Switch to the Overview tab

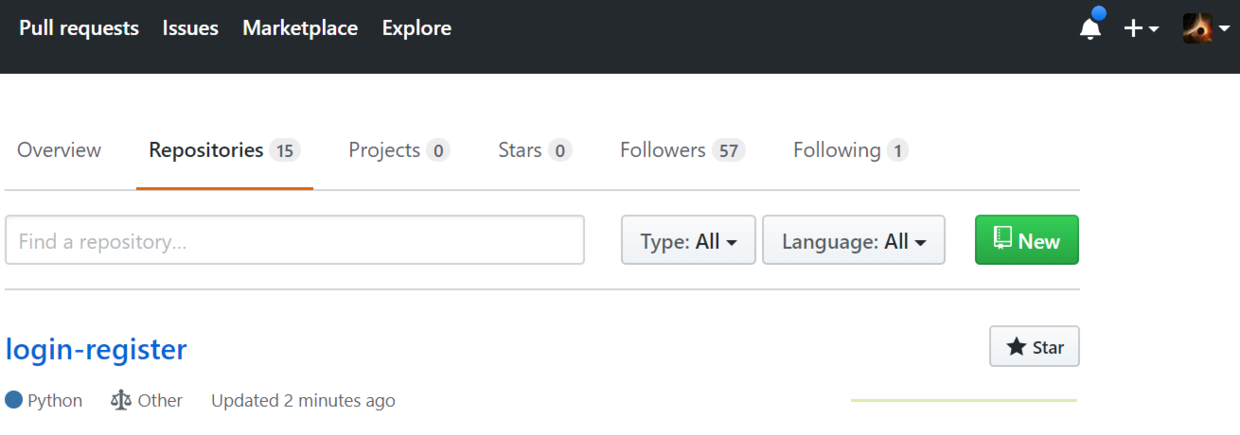59,150
